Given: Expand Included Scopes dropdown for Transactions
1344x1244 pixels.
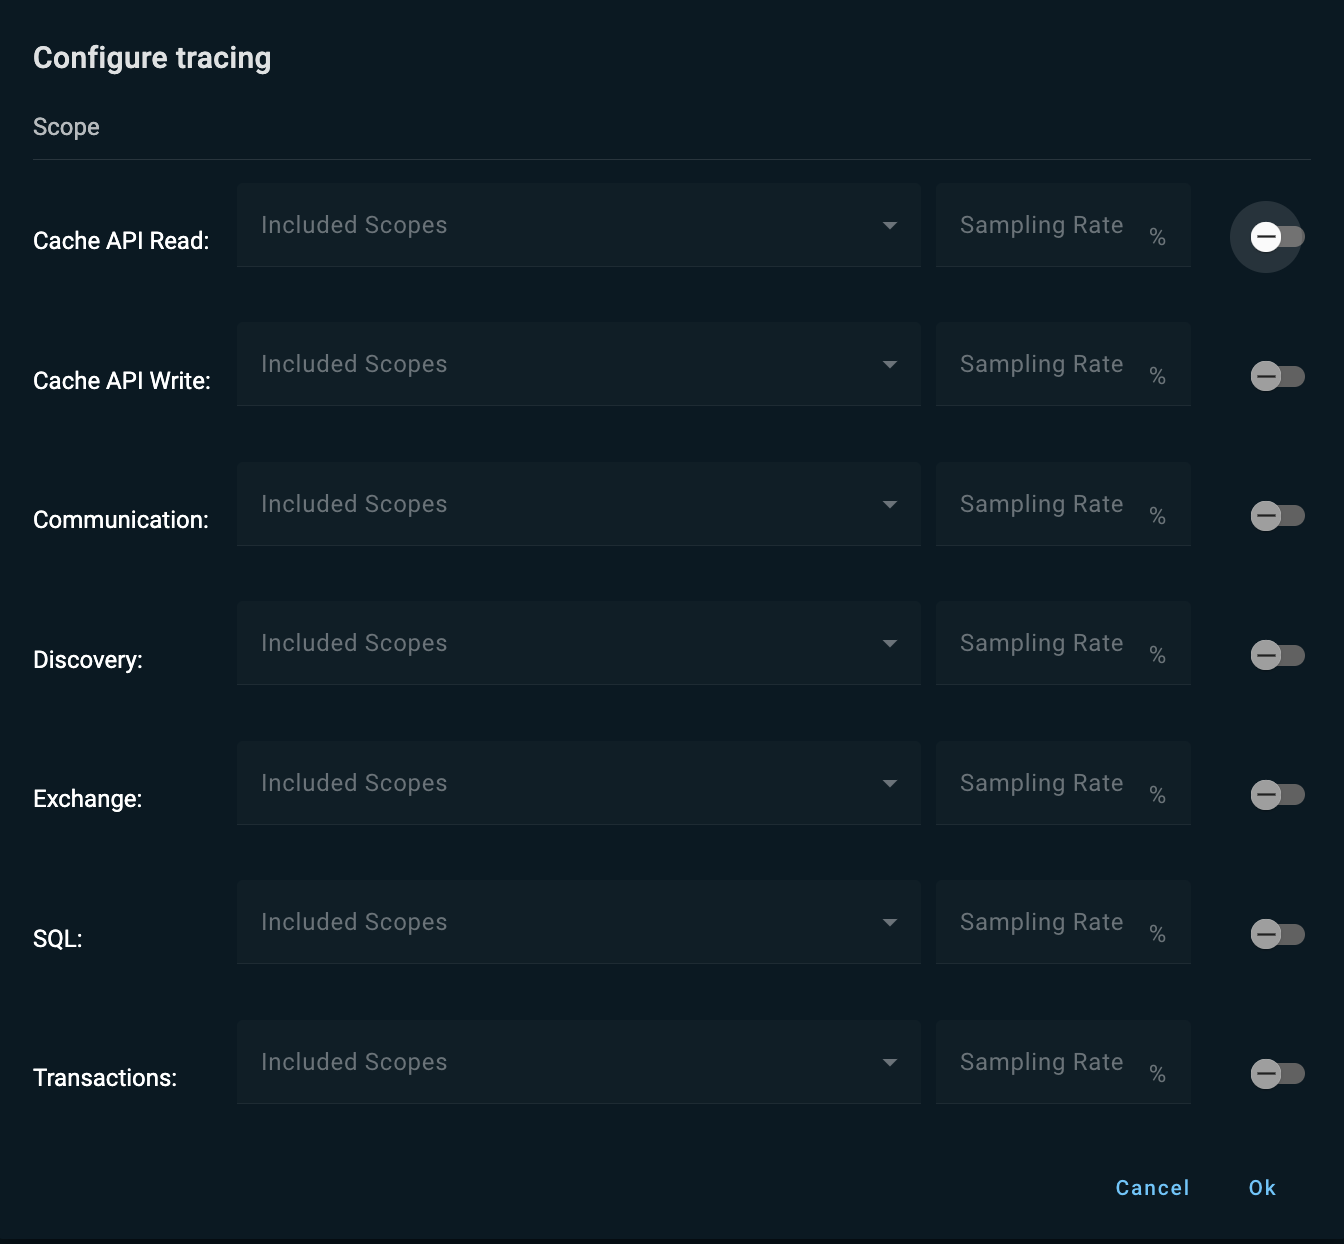Looking at the screenshot, I should [579, 1062].
